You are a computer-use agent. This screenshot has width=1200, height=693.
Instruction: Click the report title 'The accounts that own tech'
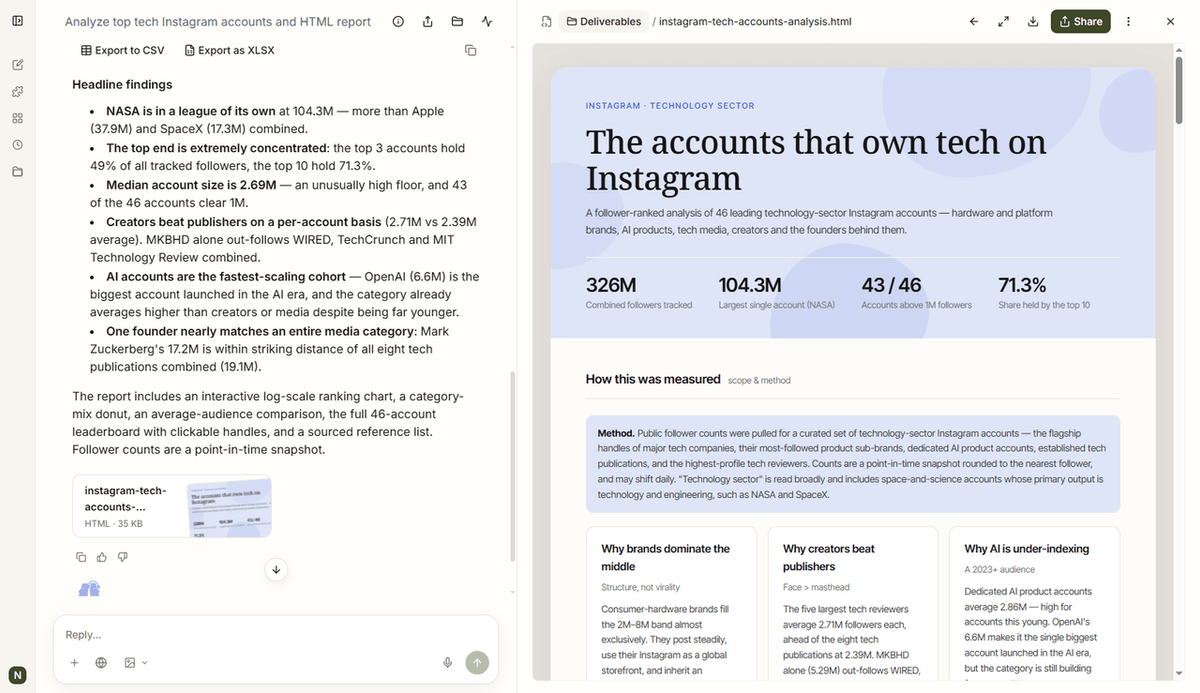coord(816,159)
